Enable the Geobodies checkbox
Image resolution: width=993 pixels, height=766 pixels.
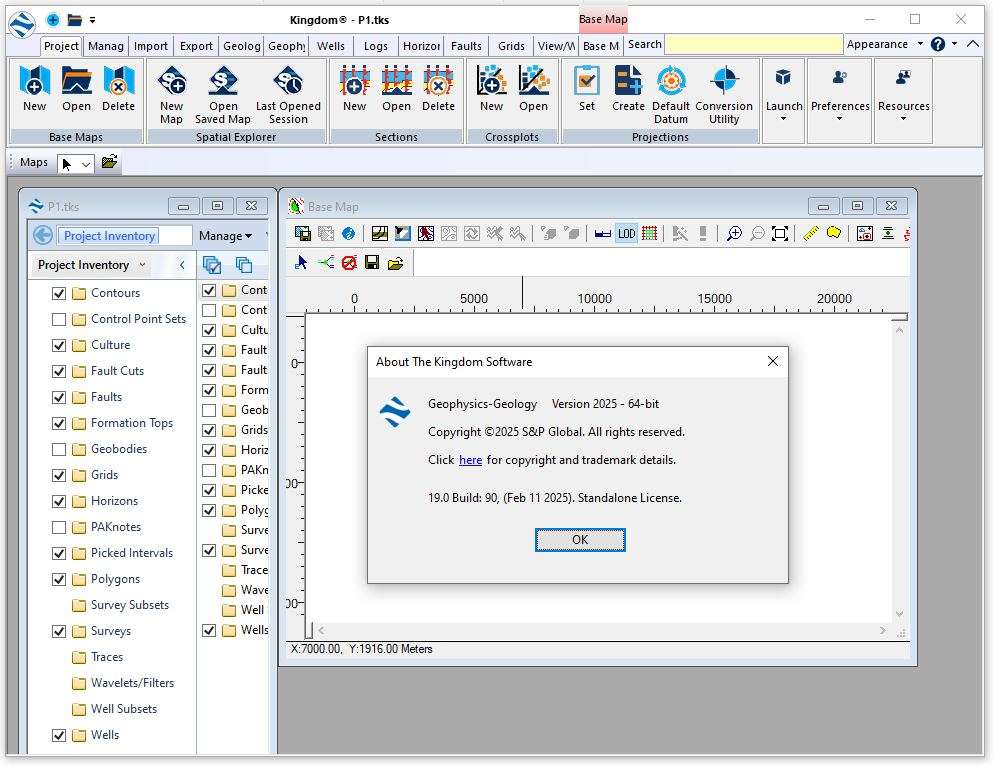coord(59,449)
